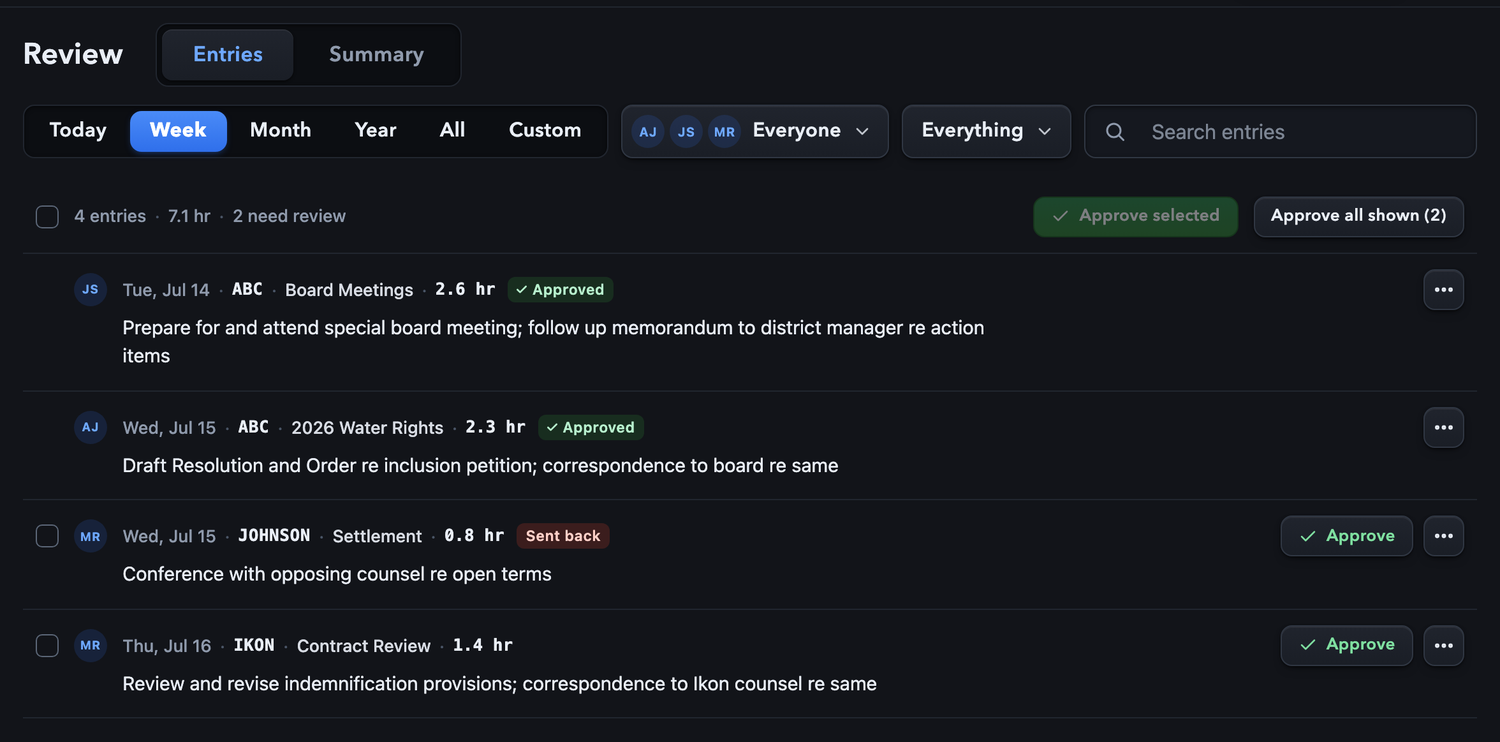Select the Week date range
The image size is (1500, 742).
[x=178, y=131]
